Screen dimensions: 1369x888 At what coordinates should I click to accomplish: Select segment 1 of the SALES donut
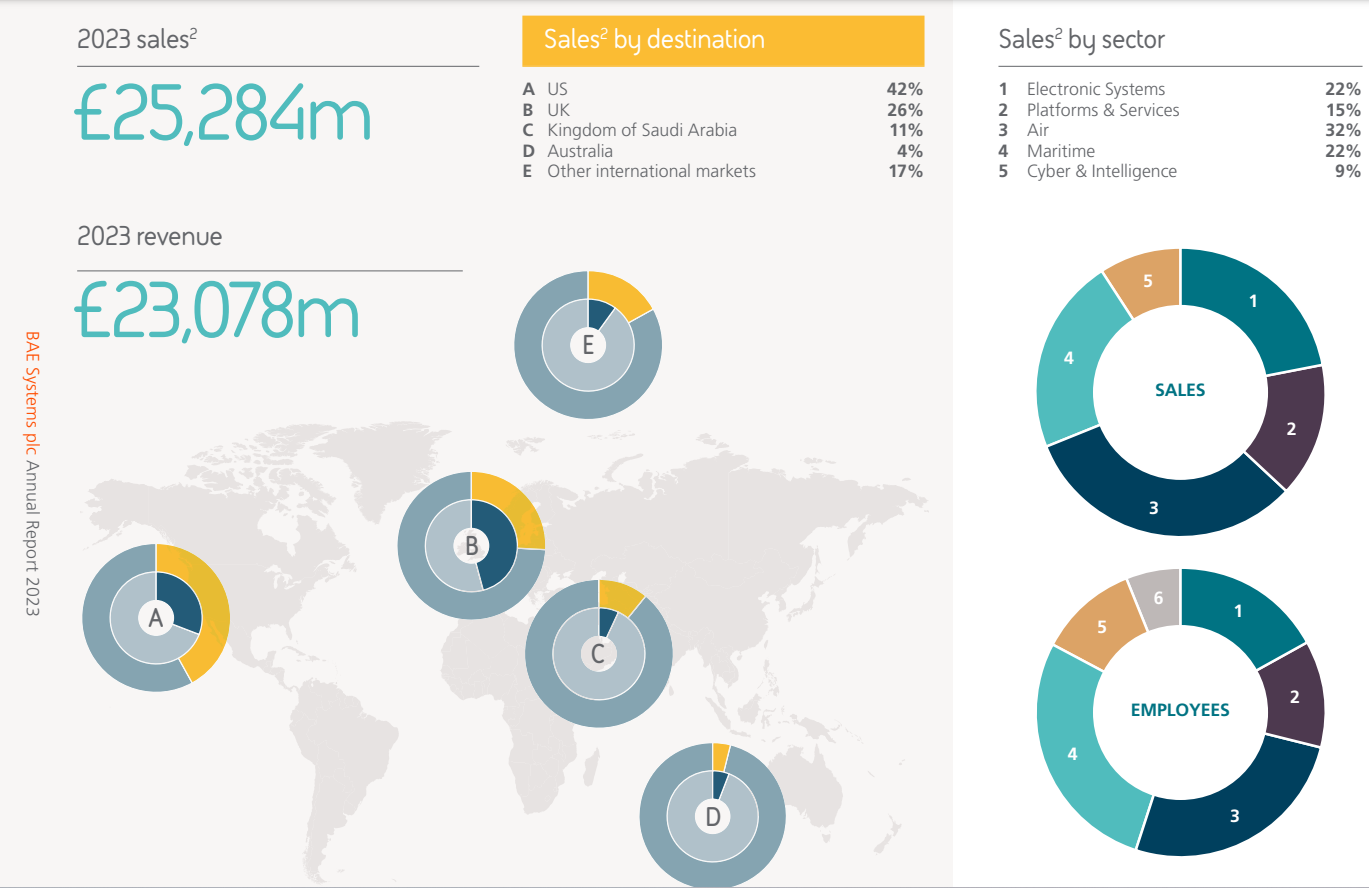coord(1253,301)
